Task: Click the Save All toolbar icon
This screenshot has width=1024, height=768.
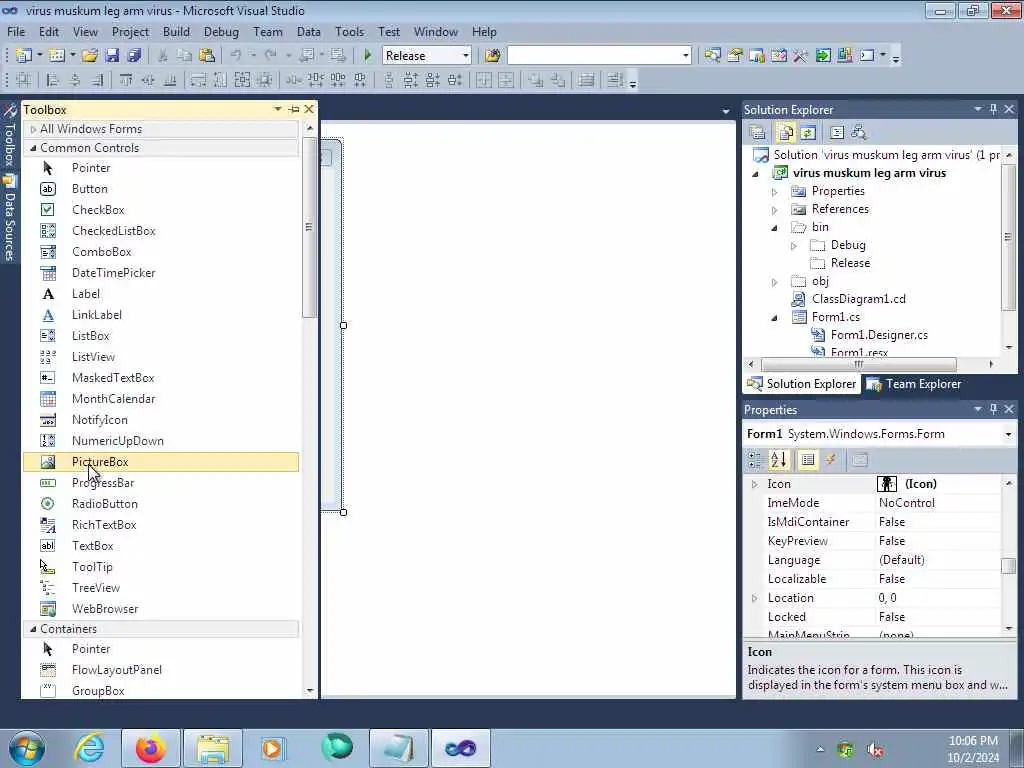Action: pos(135,56)
